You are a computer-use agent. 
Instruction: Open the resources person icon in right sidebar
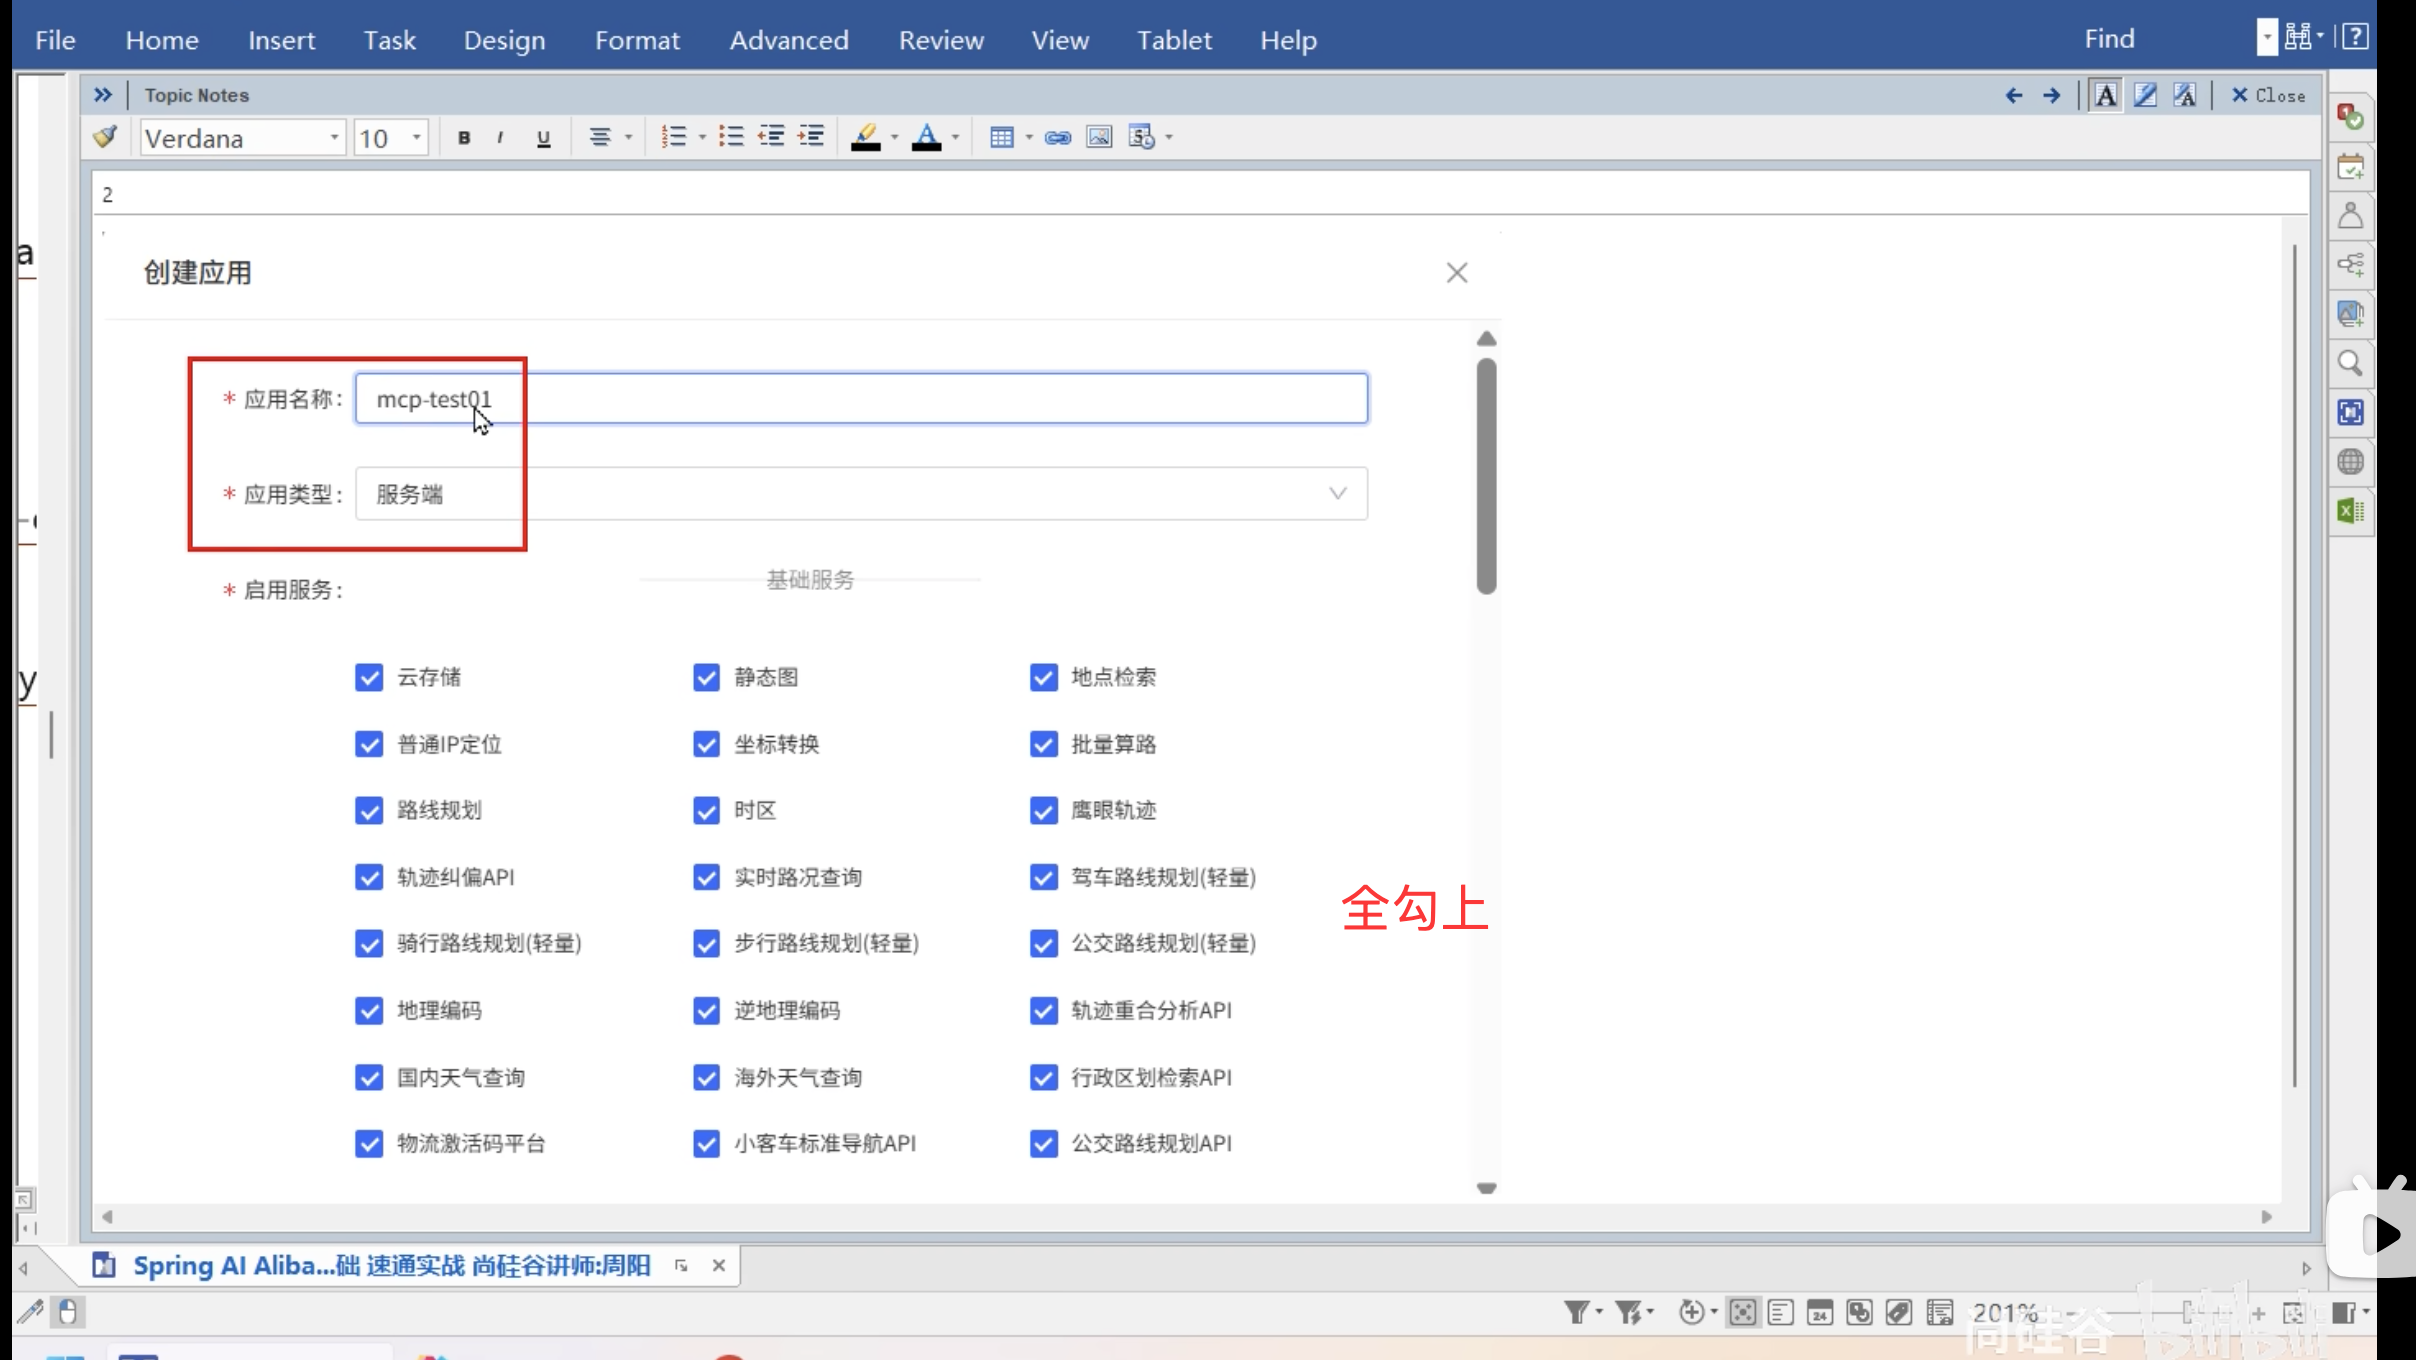tap(2350, 215)
